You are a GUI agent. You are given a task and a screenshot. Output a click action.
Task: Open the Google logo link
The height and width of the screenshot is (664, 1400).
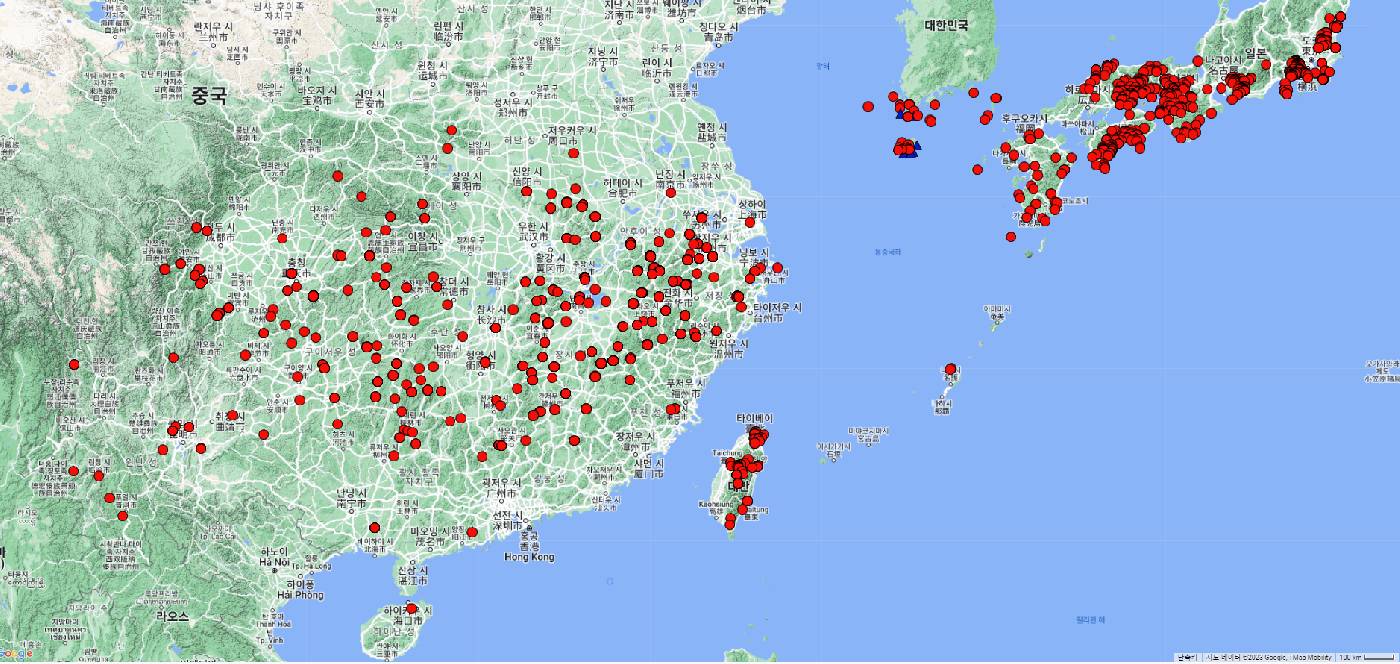click(x=17, y=654)
